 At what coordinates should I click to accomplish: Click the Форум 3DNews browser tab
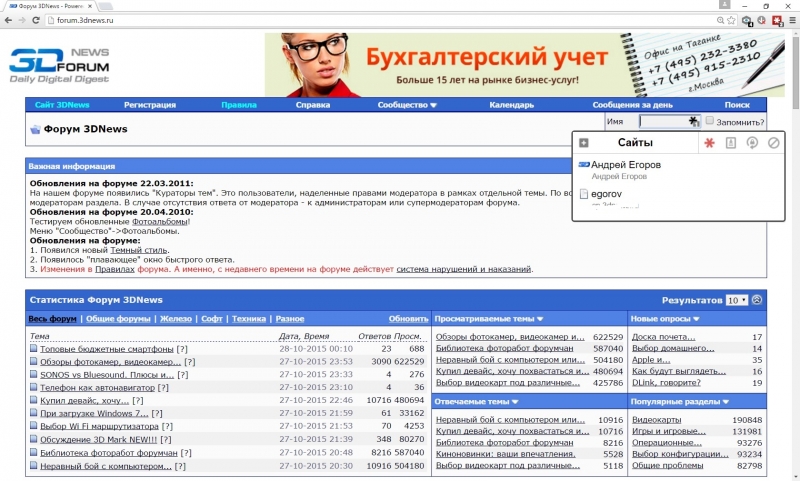click(x=51, y=6)
